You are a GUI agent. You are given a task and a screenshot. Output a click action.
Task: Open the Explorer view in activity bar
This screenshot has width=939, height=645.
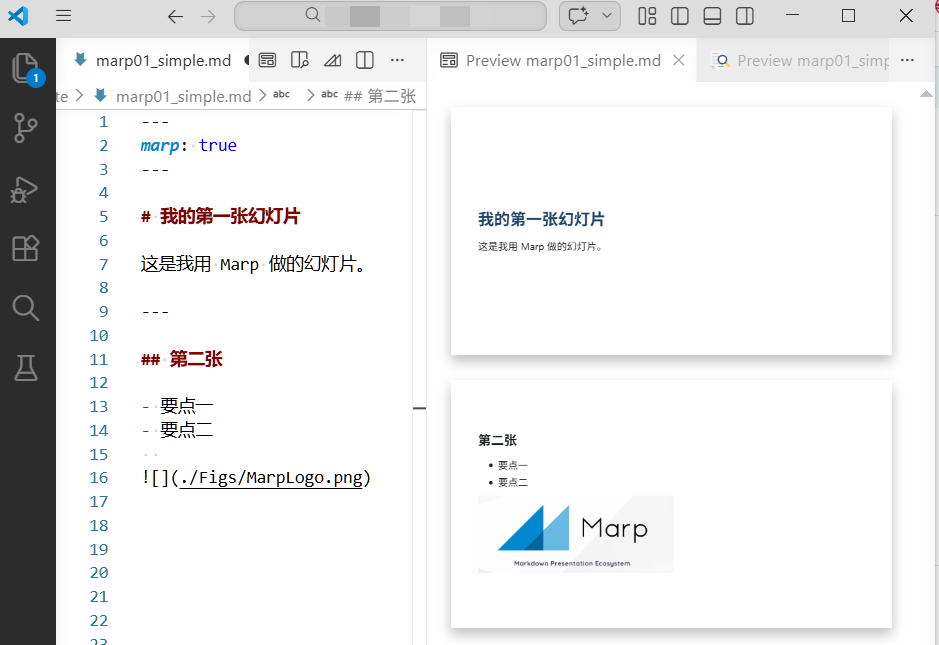pyautogui.click(x=25, y=68)
